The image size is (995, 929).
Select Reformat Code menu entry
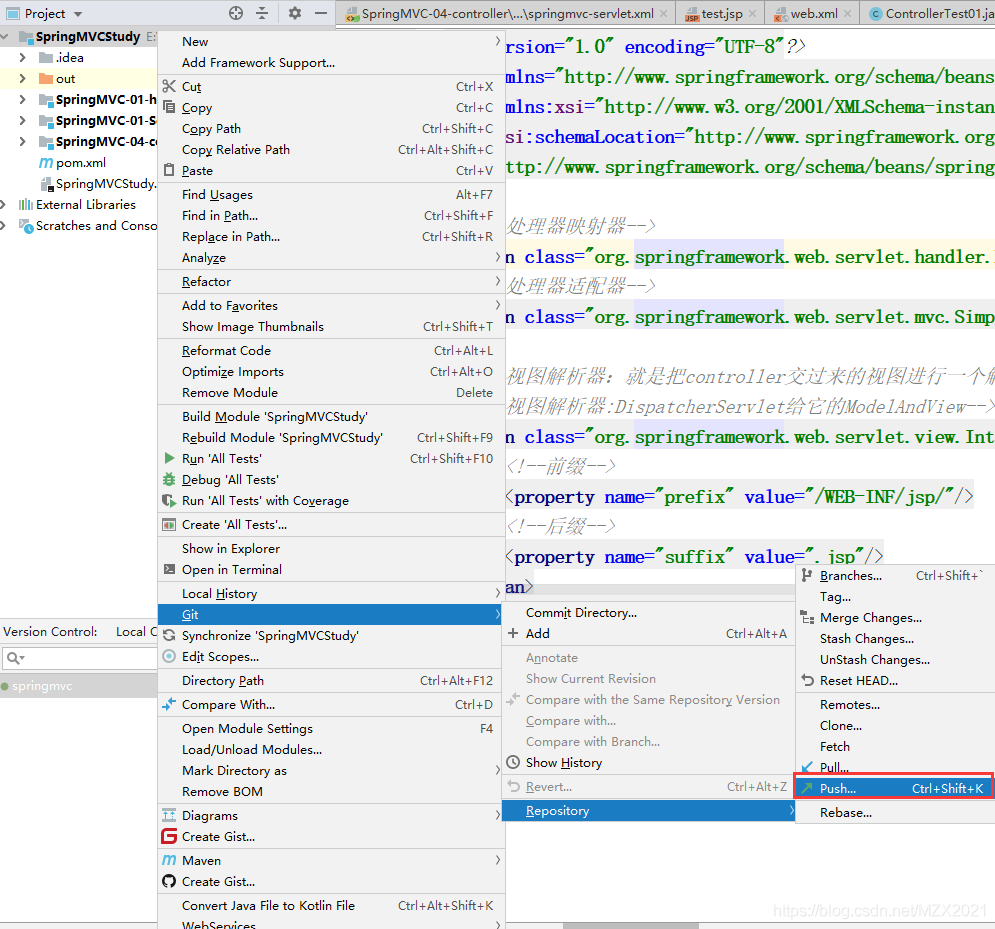coord(226,351)
